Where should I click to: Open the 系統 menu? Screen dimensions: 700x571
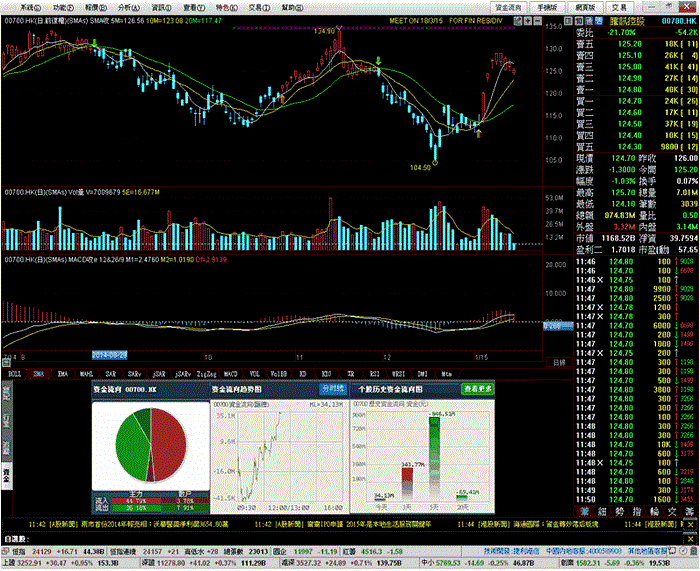pos(30,8)
